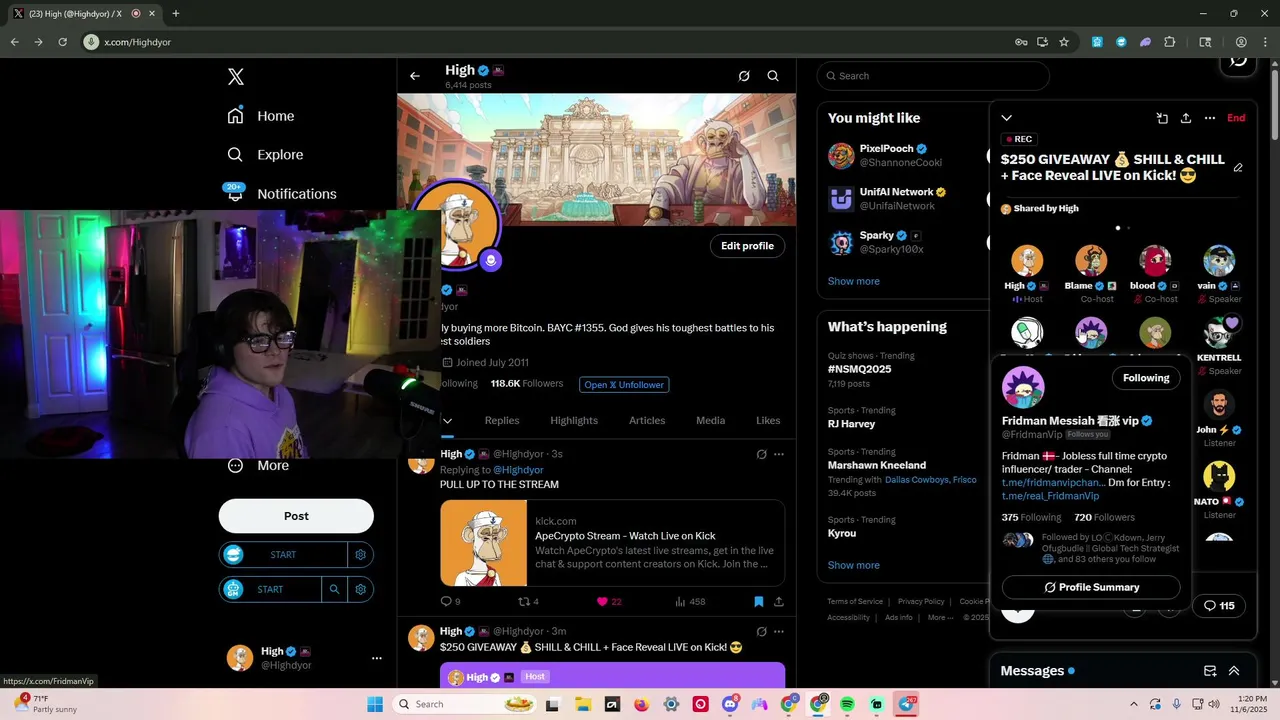Open File Explorer from the Windows taskbar
This screenshot has height=720, width=1280.
(582, 704)
